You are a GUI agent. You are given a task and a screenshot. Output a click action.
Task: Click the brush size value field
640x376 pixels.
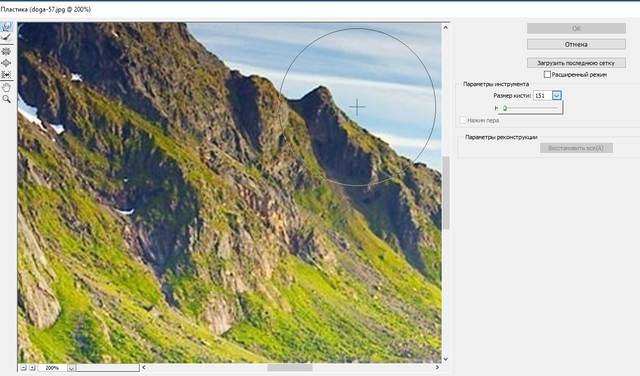[x=542, y=96]
